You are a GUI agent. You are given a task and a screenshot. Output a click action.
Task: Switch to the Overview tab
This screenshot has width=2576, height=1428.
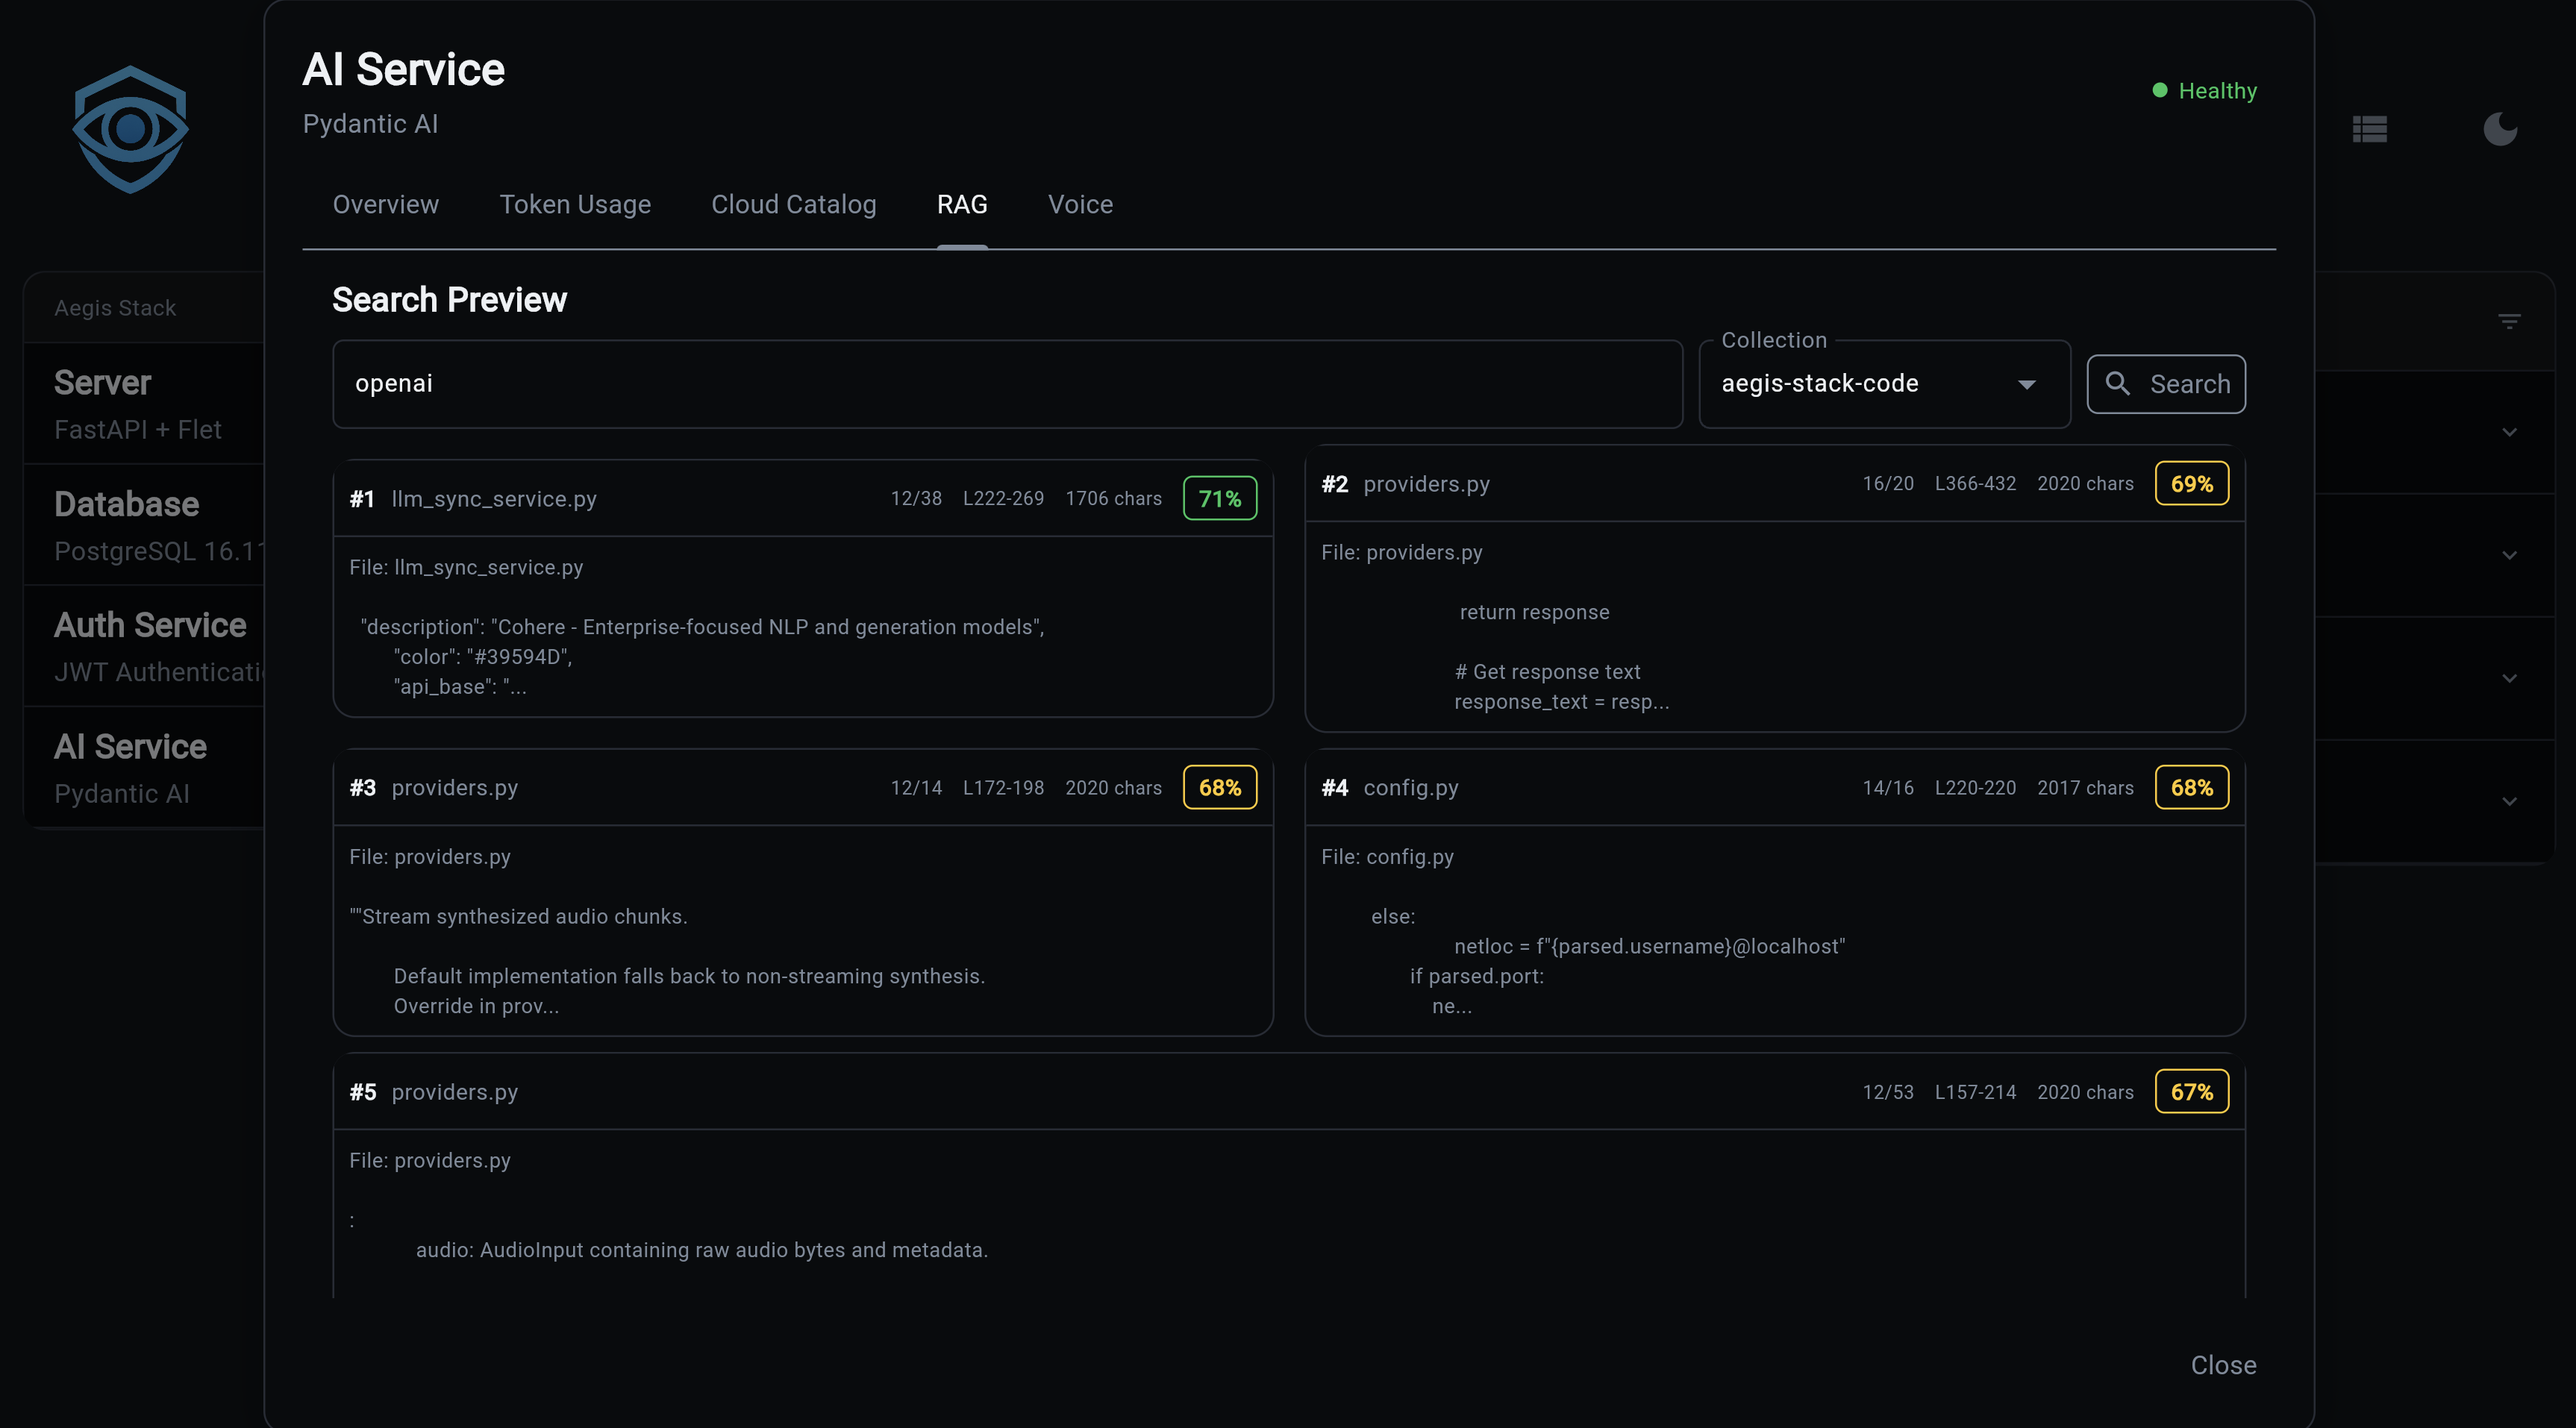(385, 204)
